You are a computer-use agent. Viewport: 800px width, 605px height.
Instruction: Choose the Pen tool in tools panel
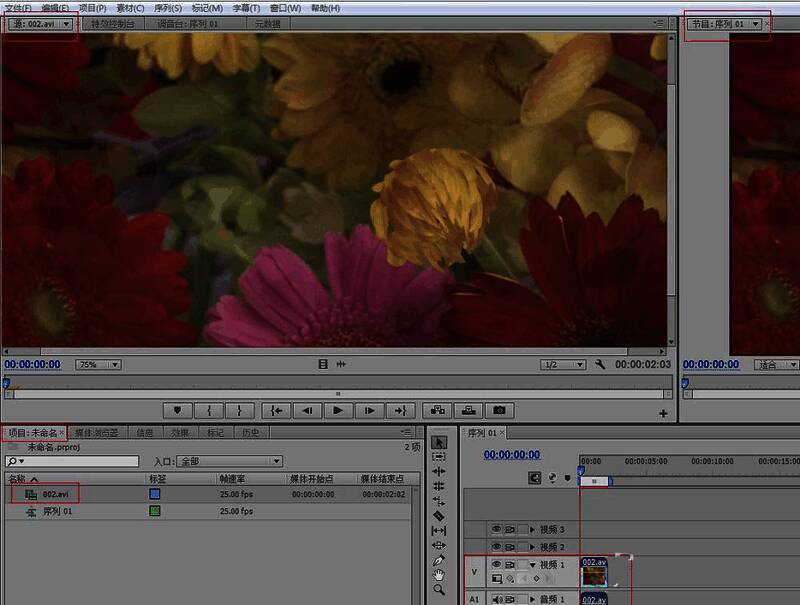(x=438, y=561)
